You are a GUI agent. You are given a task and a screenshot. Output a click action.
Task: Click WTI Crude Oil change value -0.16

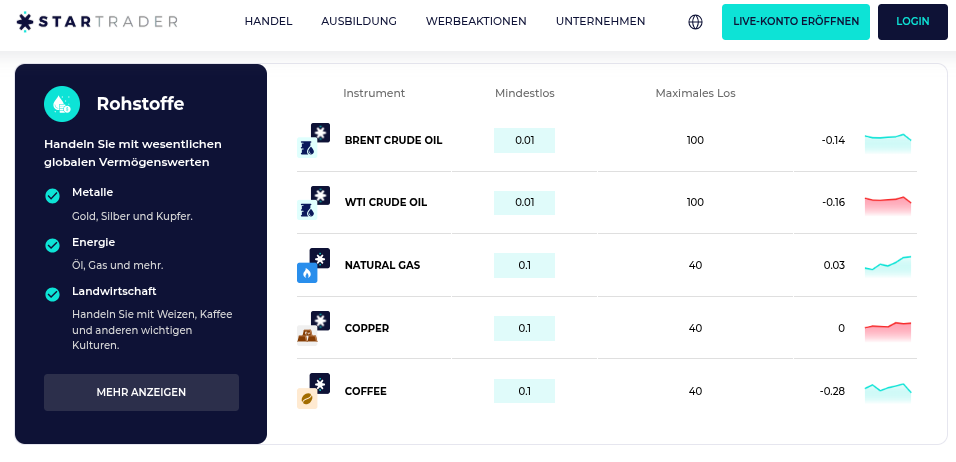pyautogui.click(x=833, y=202)
